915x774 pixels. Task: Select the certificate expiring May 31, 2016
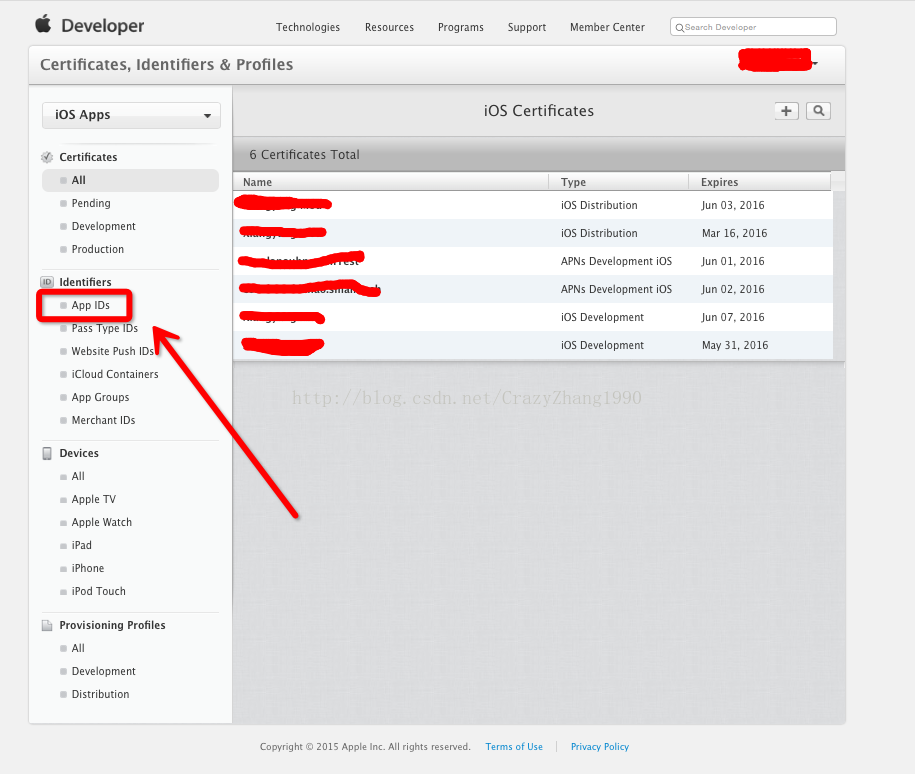(x=533, y=346)
